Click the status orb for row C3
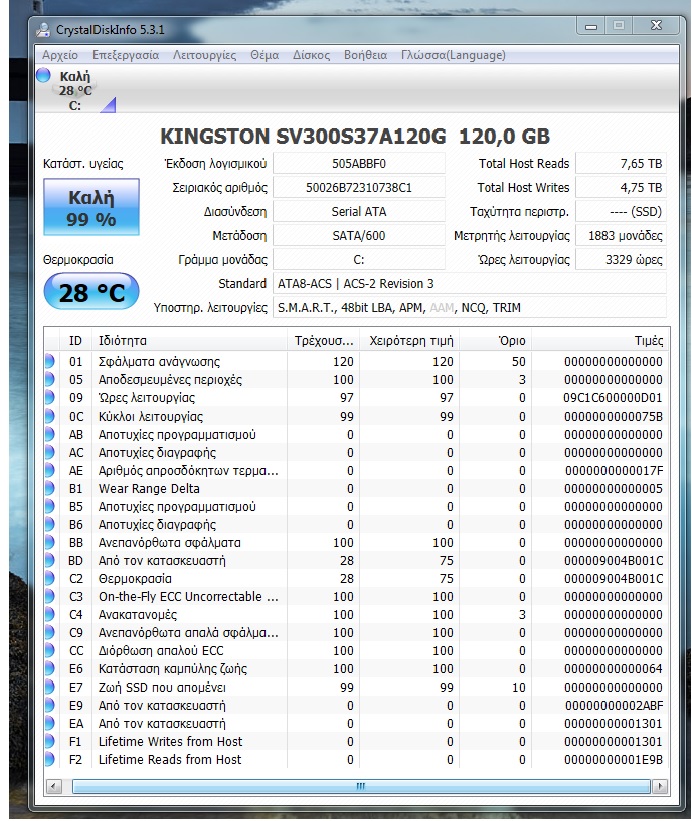This screenshot has height=821, width=692. pos(50,596)
